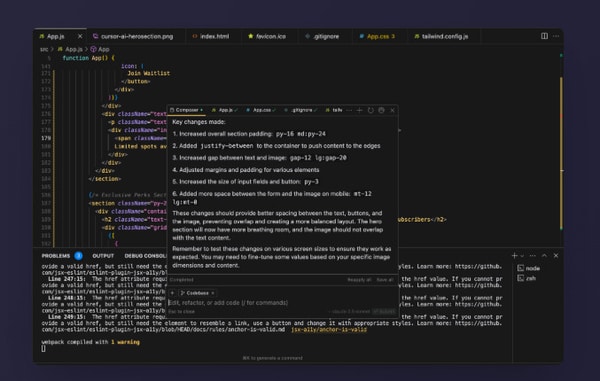Click line number 179 in gutter
The width and height of the screenshot is (600, 381).
pyautogui.click(x=46, y=138)
